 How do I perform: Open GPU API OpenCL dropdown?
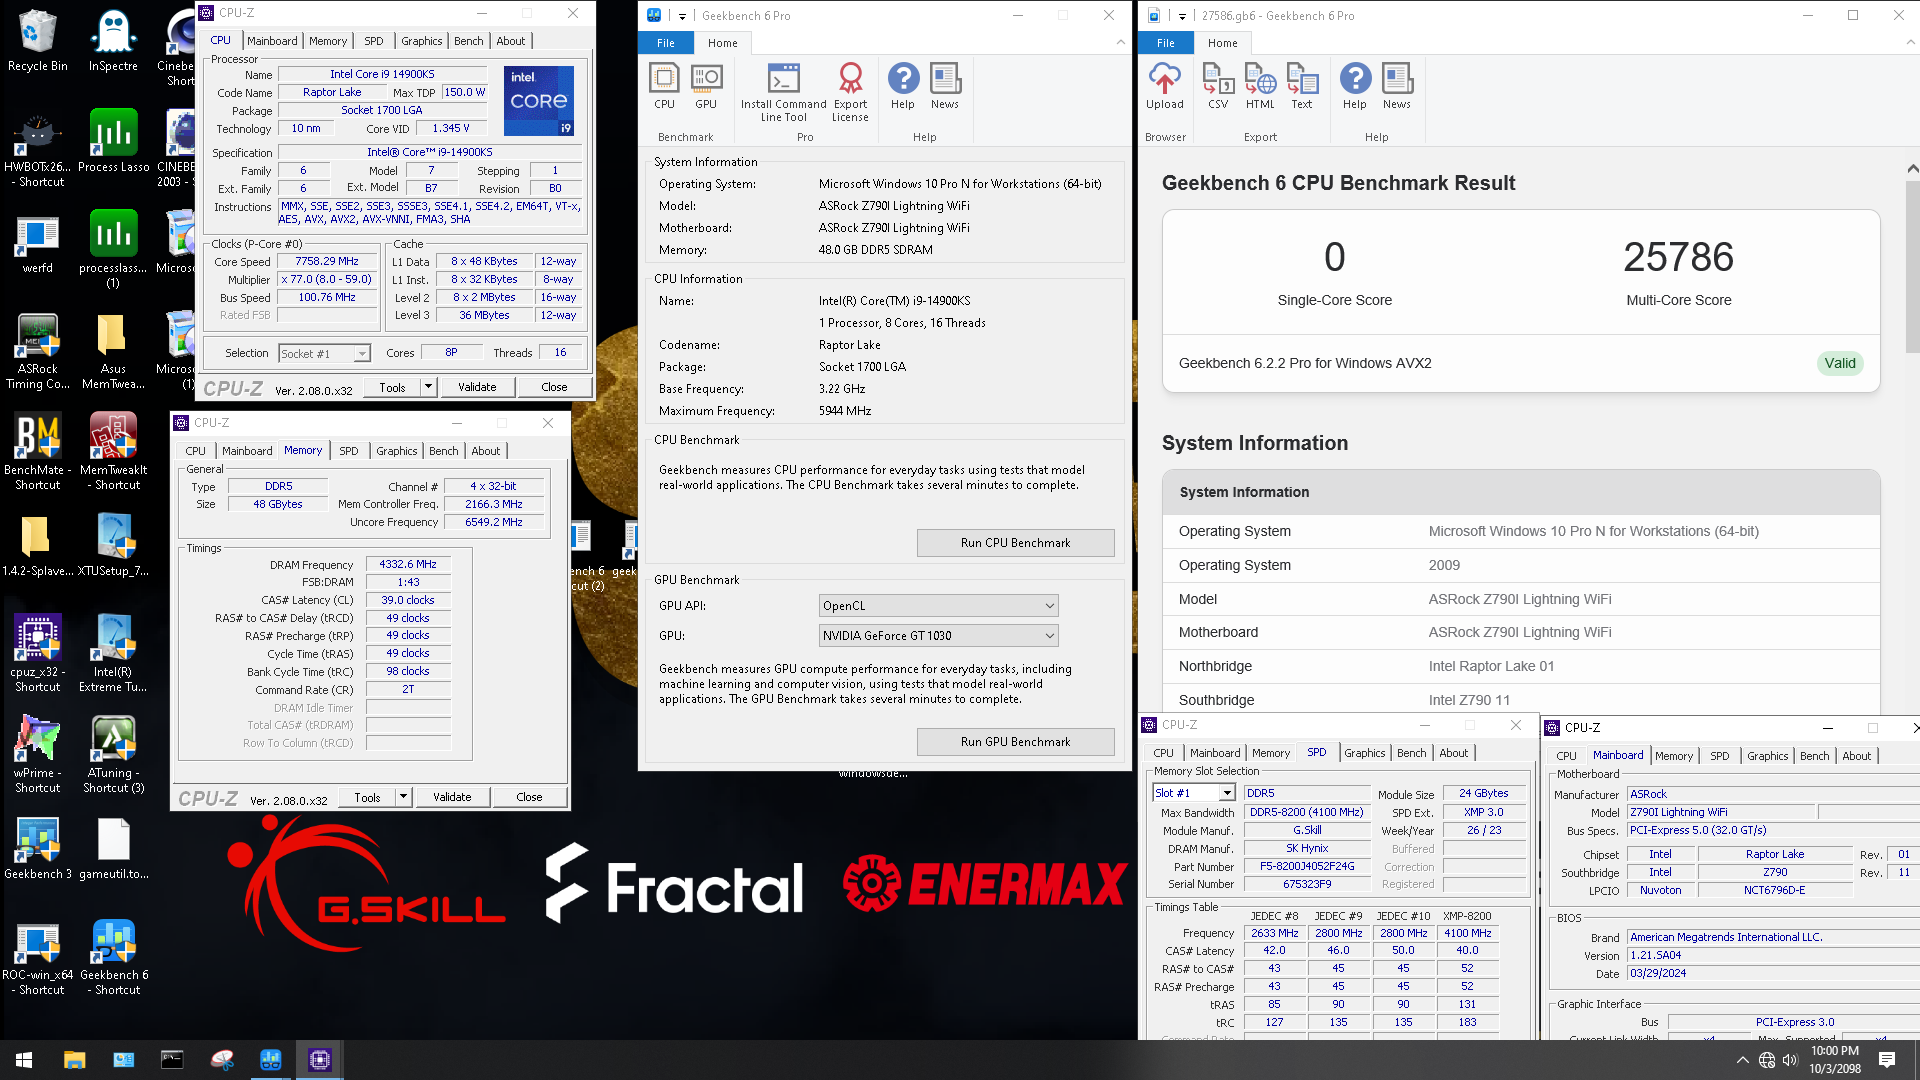[x=938, y=606]
